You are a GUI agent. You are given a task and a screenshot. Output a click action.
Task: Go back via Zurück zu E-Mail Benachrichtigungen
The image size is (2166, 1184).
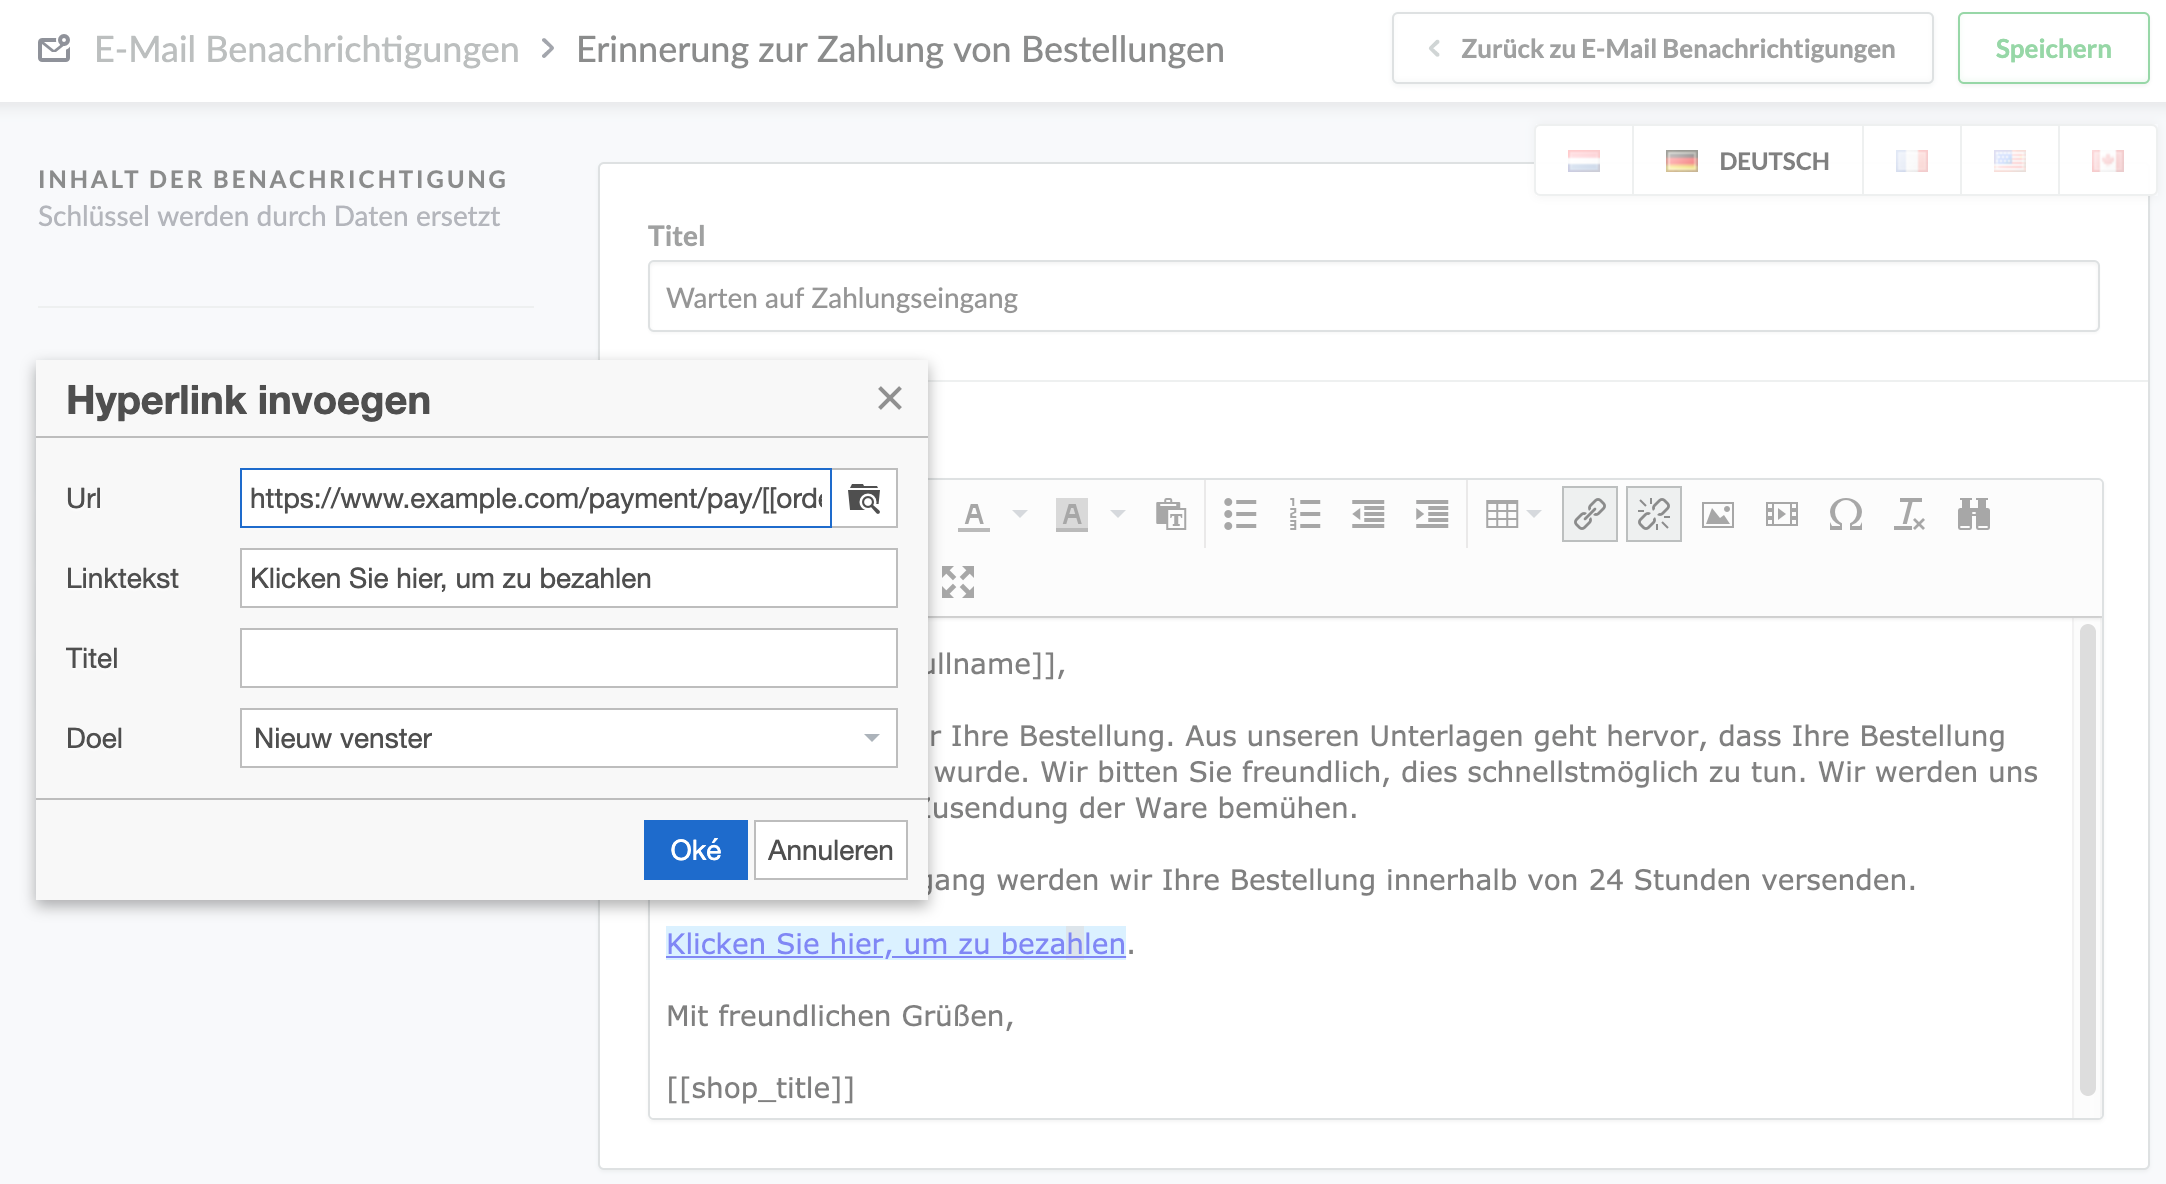point(1662,48)
